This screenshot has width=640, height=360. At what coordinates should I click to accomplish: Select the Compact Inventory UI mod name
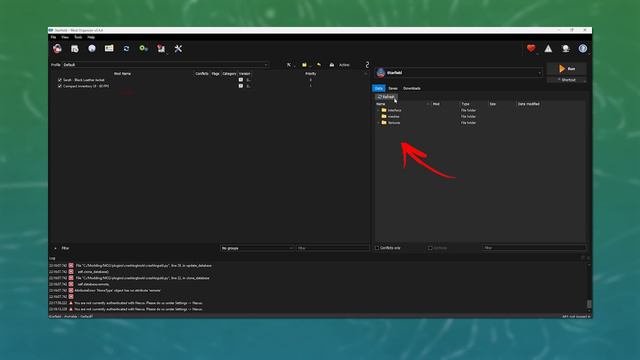(86, 86)
